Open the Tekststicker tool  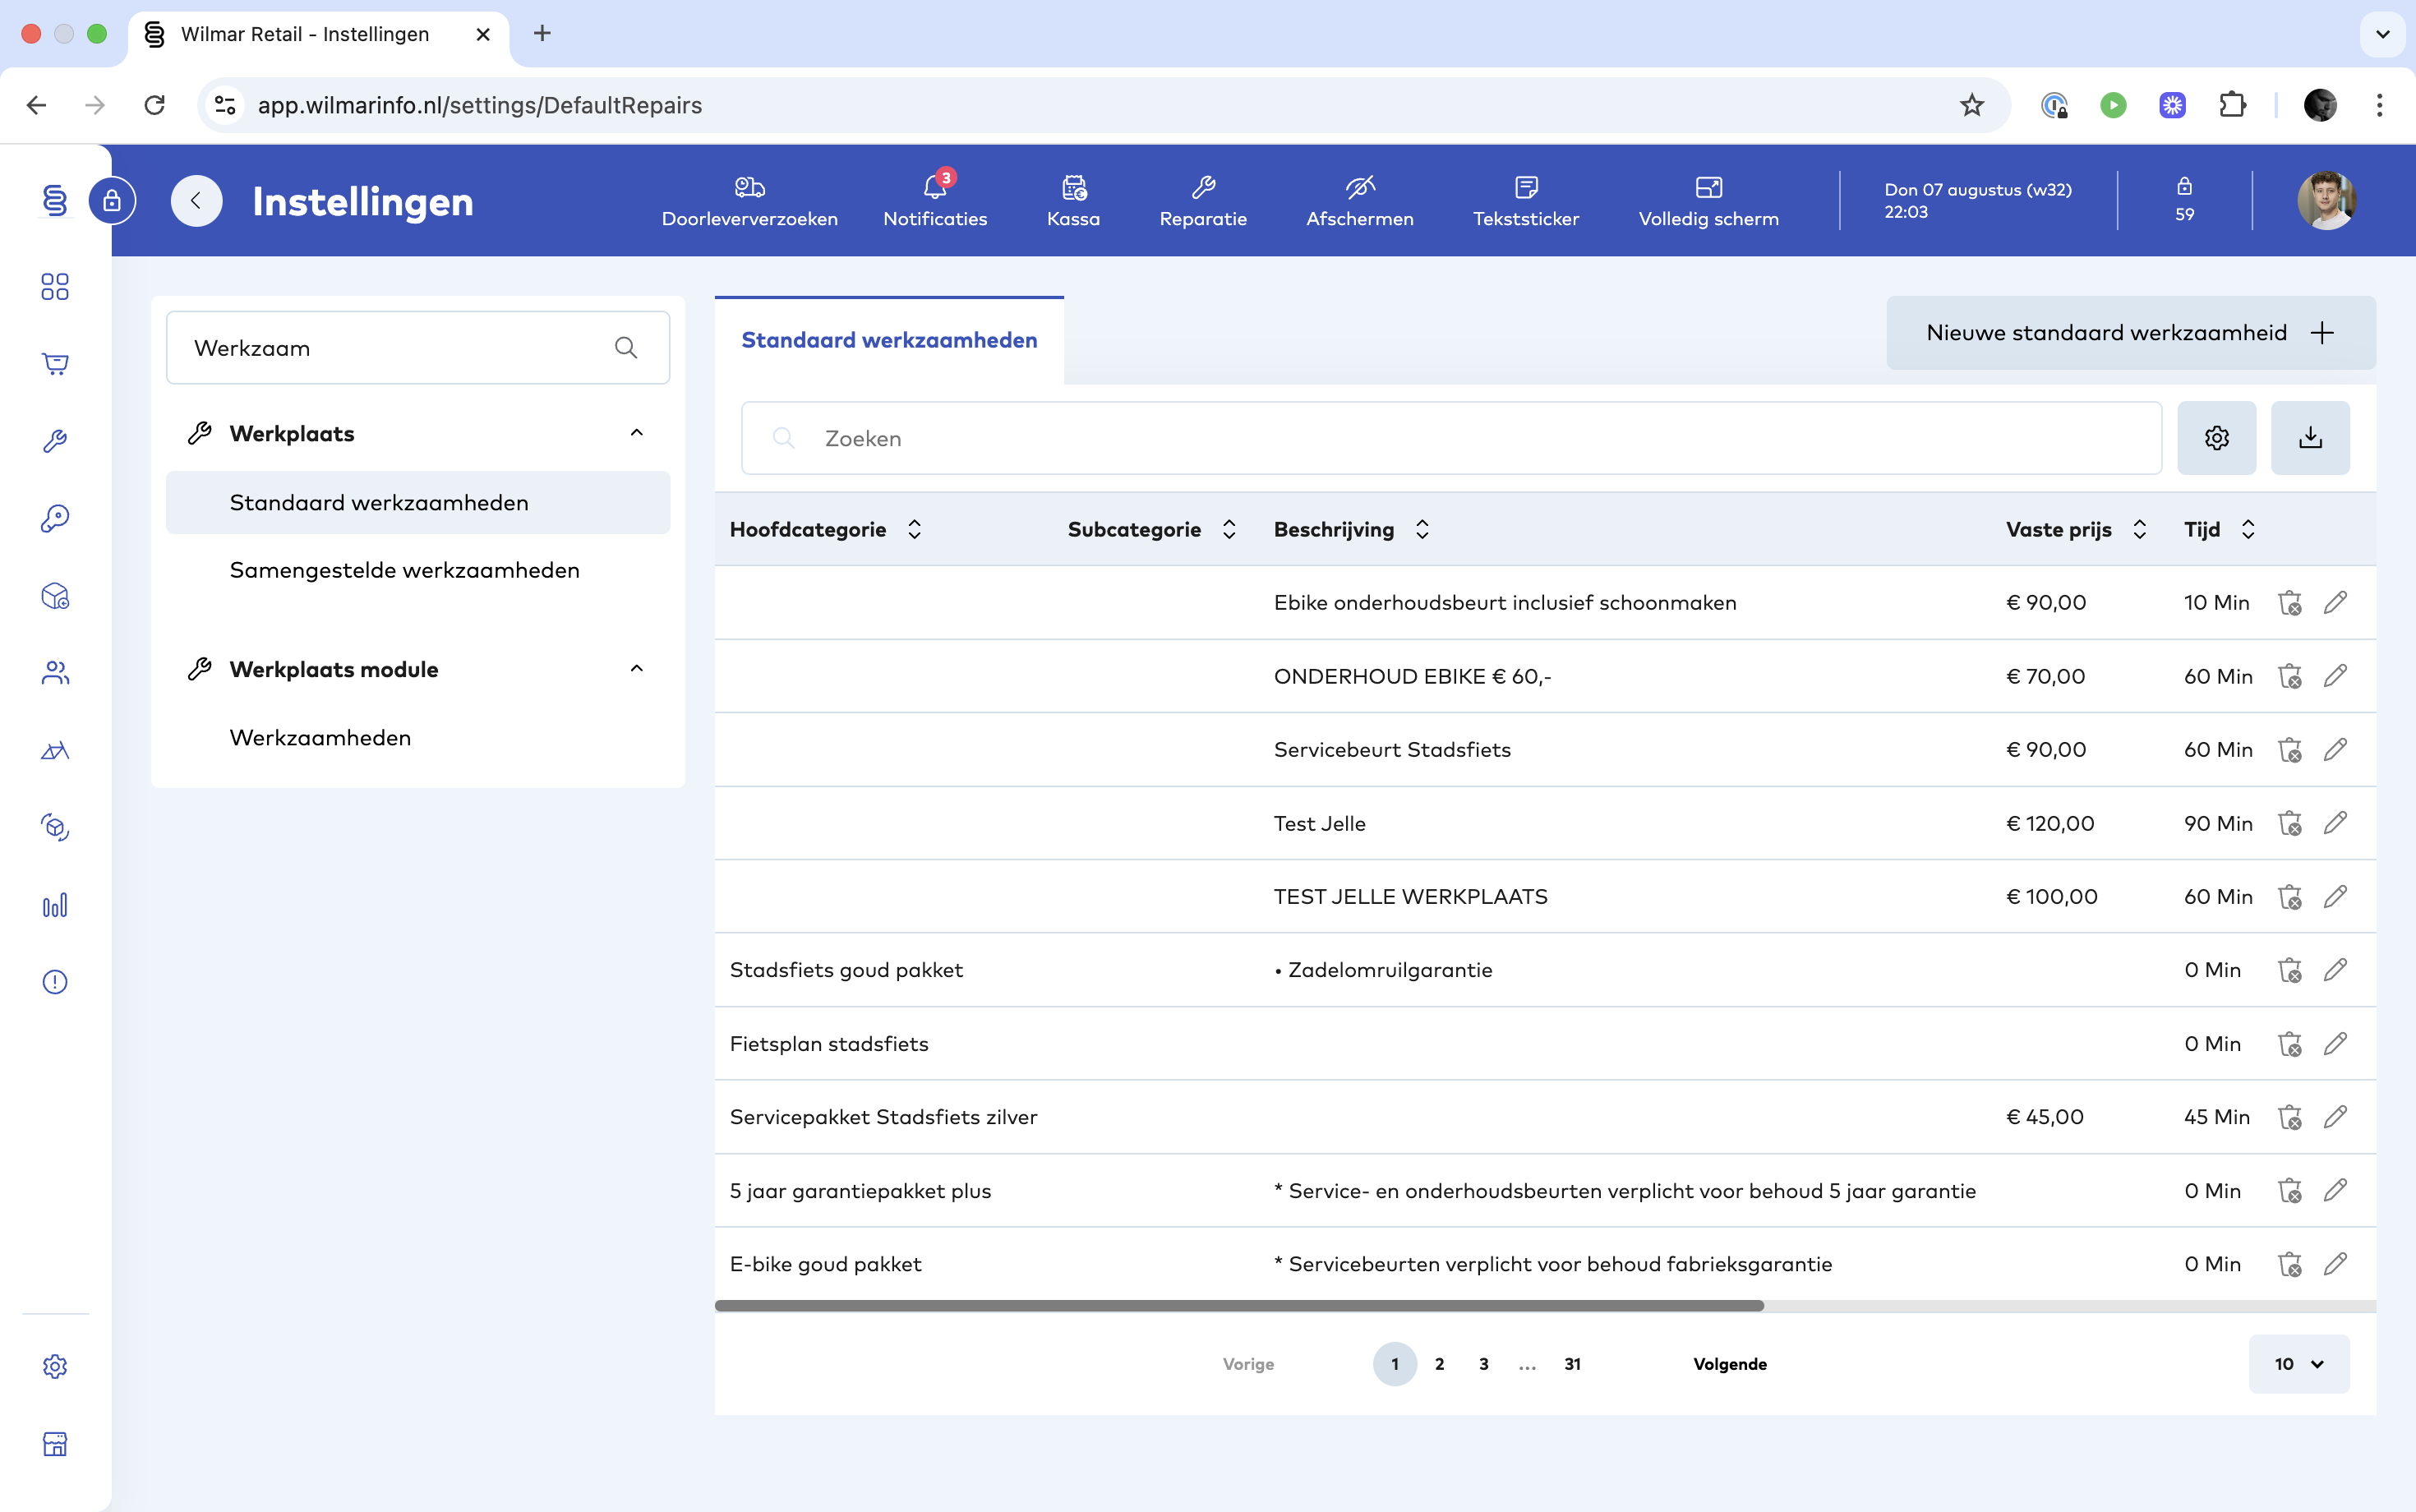pos(1526,201)
